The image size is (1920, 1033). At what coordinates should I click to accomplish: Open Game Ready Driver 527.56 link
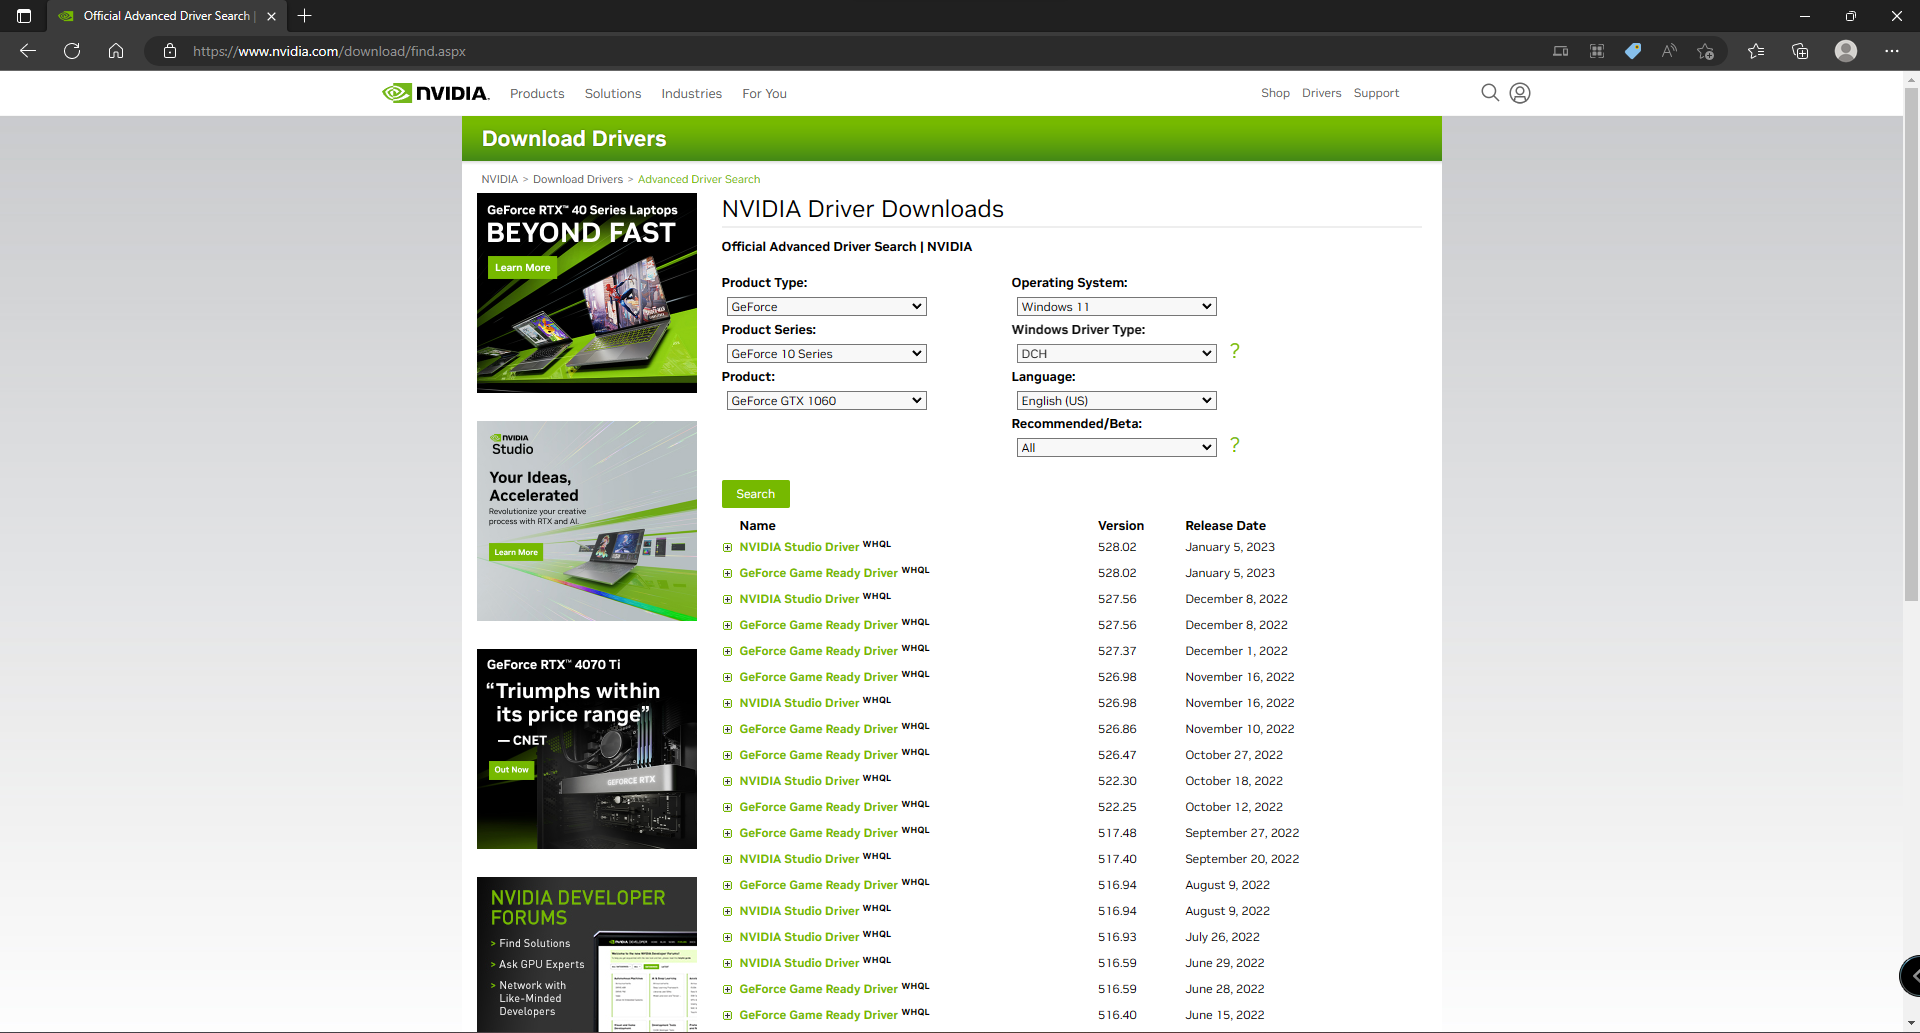pyautogui.click(x=818, y=625)
